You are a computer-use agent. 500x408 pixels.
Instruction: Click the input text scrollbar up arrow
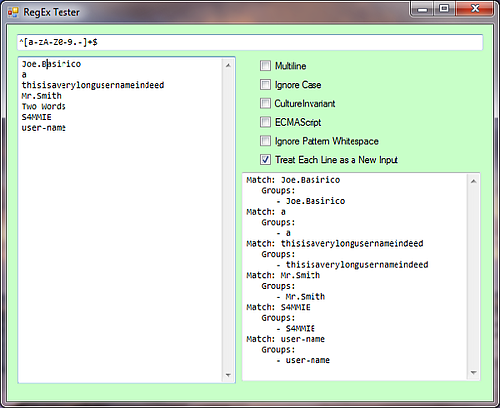pyautogui.click(x=228, y=65)
